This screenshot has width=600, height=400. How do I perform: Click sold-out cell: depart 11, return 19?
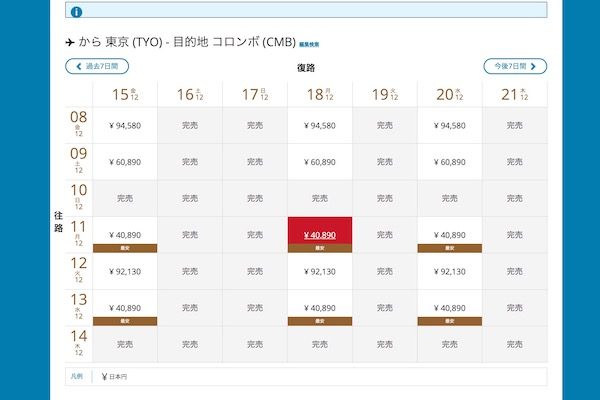(385, 235)
